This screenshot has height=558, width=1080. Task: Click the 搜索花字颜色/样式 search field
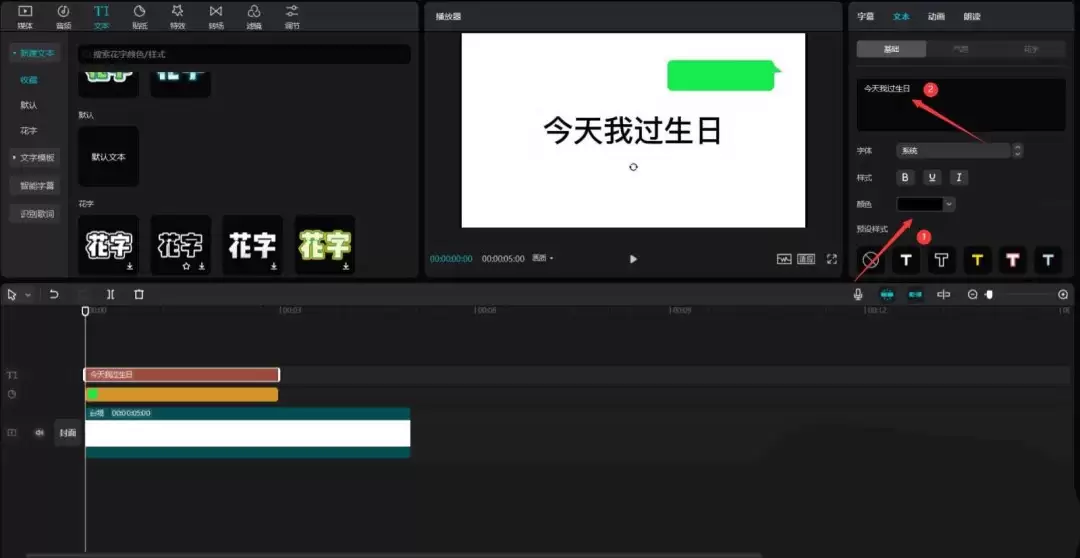pos(245,54)
